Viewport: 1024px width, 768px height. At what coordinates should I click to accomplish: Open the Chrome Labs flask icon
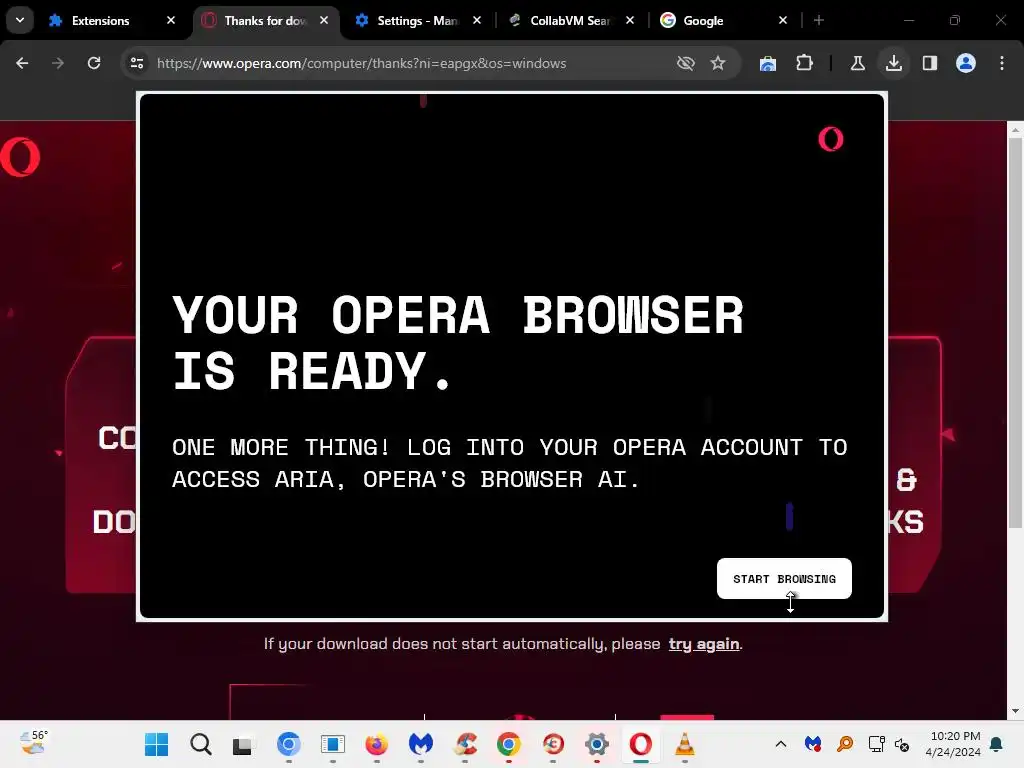pyautogui.click(x=857, y=63)
